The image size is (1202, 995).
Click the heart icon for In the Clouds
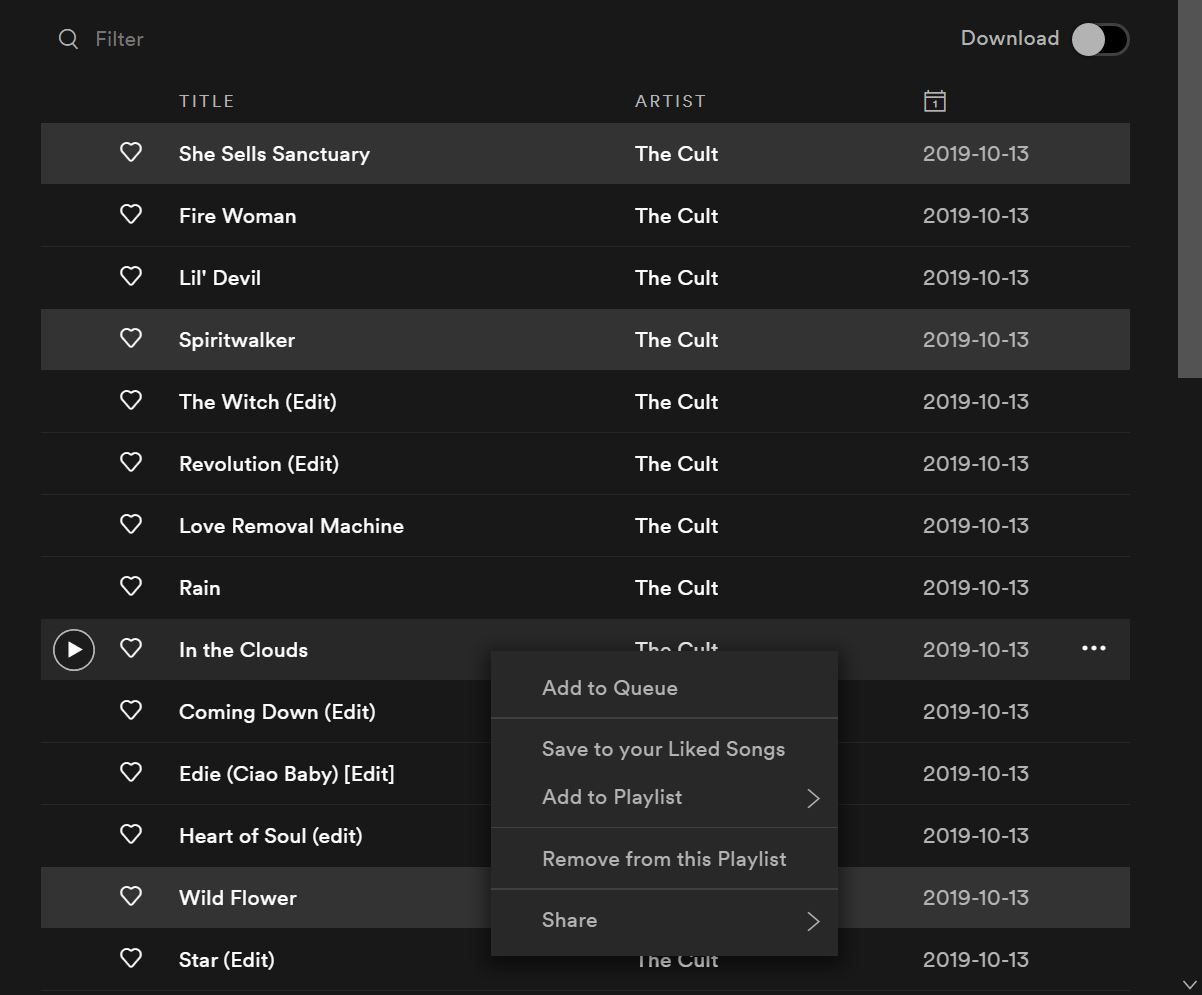[x=131, y=648]
